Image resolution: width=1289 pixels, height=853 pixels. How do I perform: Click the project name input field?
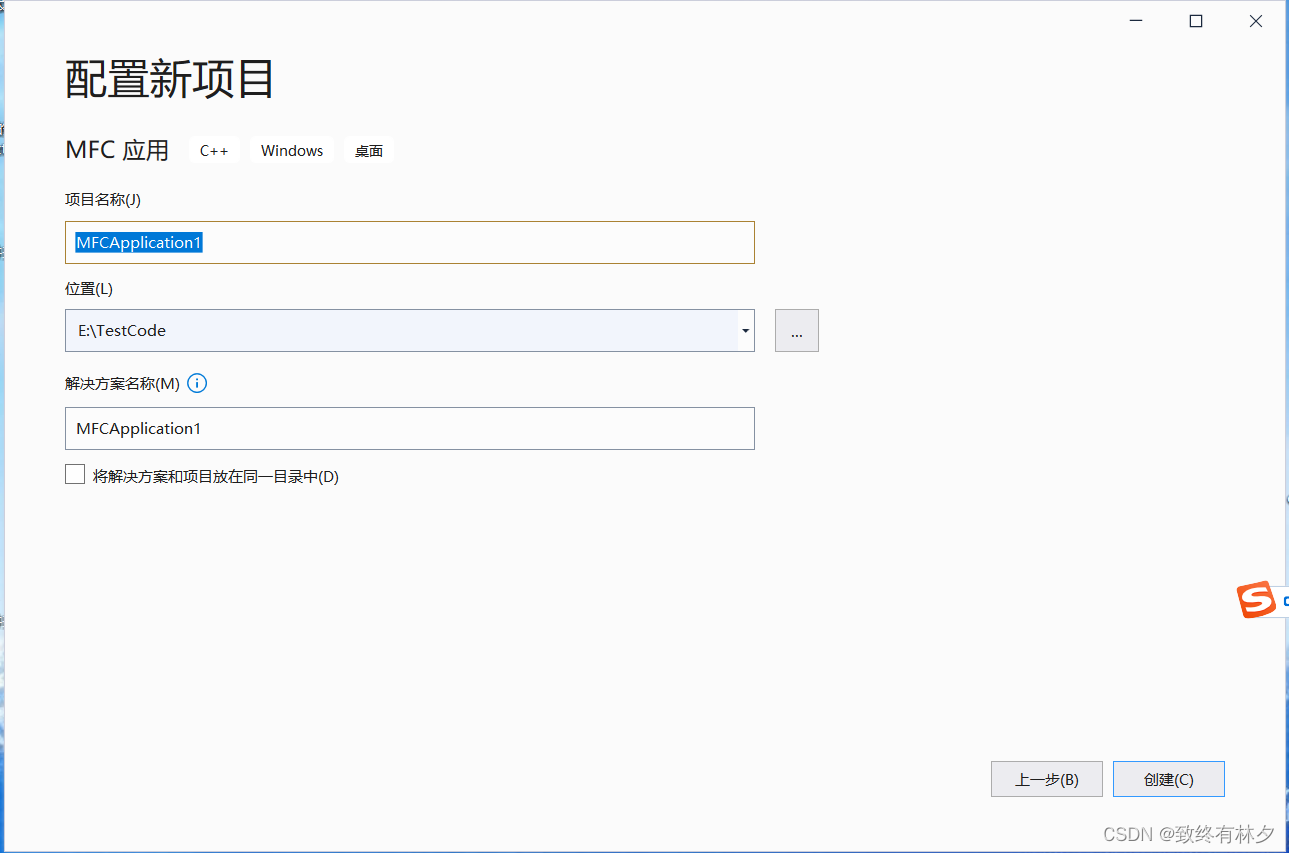409,242
